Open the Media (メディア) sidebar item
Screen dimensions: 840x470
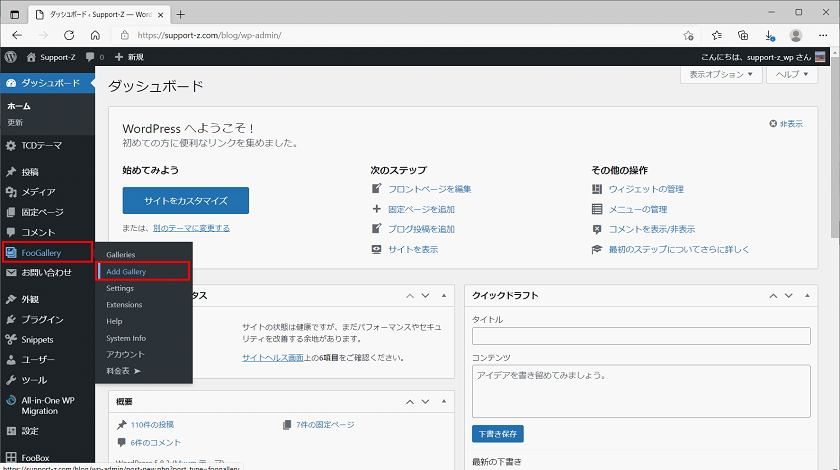point(38,192)
